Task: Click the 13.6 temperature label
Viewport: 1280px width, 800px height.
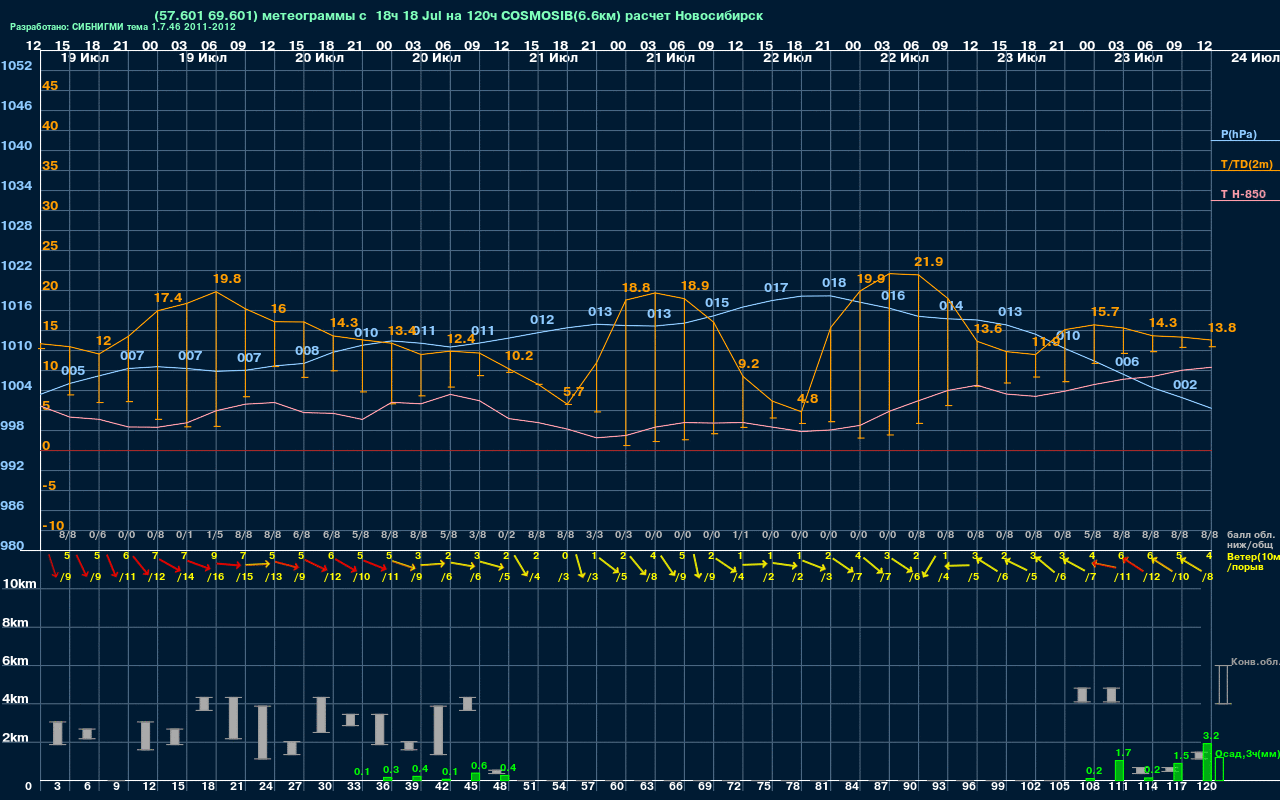Action: (x=988, y=329)
